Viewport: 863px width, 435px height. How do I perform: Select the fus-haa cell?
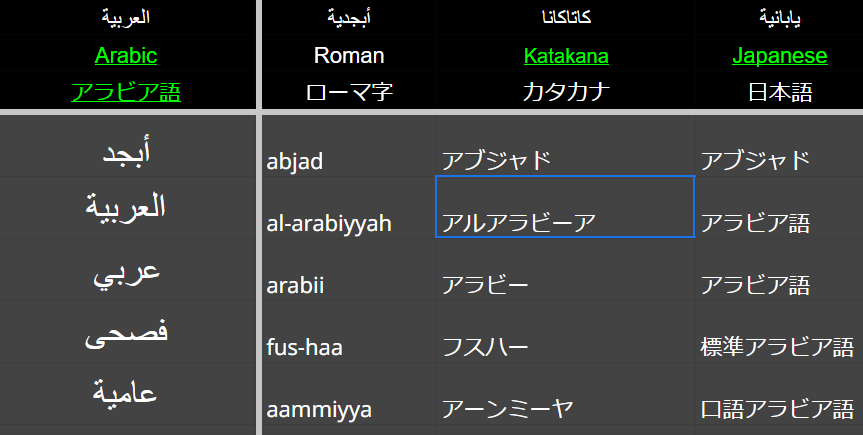[347, 347]
